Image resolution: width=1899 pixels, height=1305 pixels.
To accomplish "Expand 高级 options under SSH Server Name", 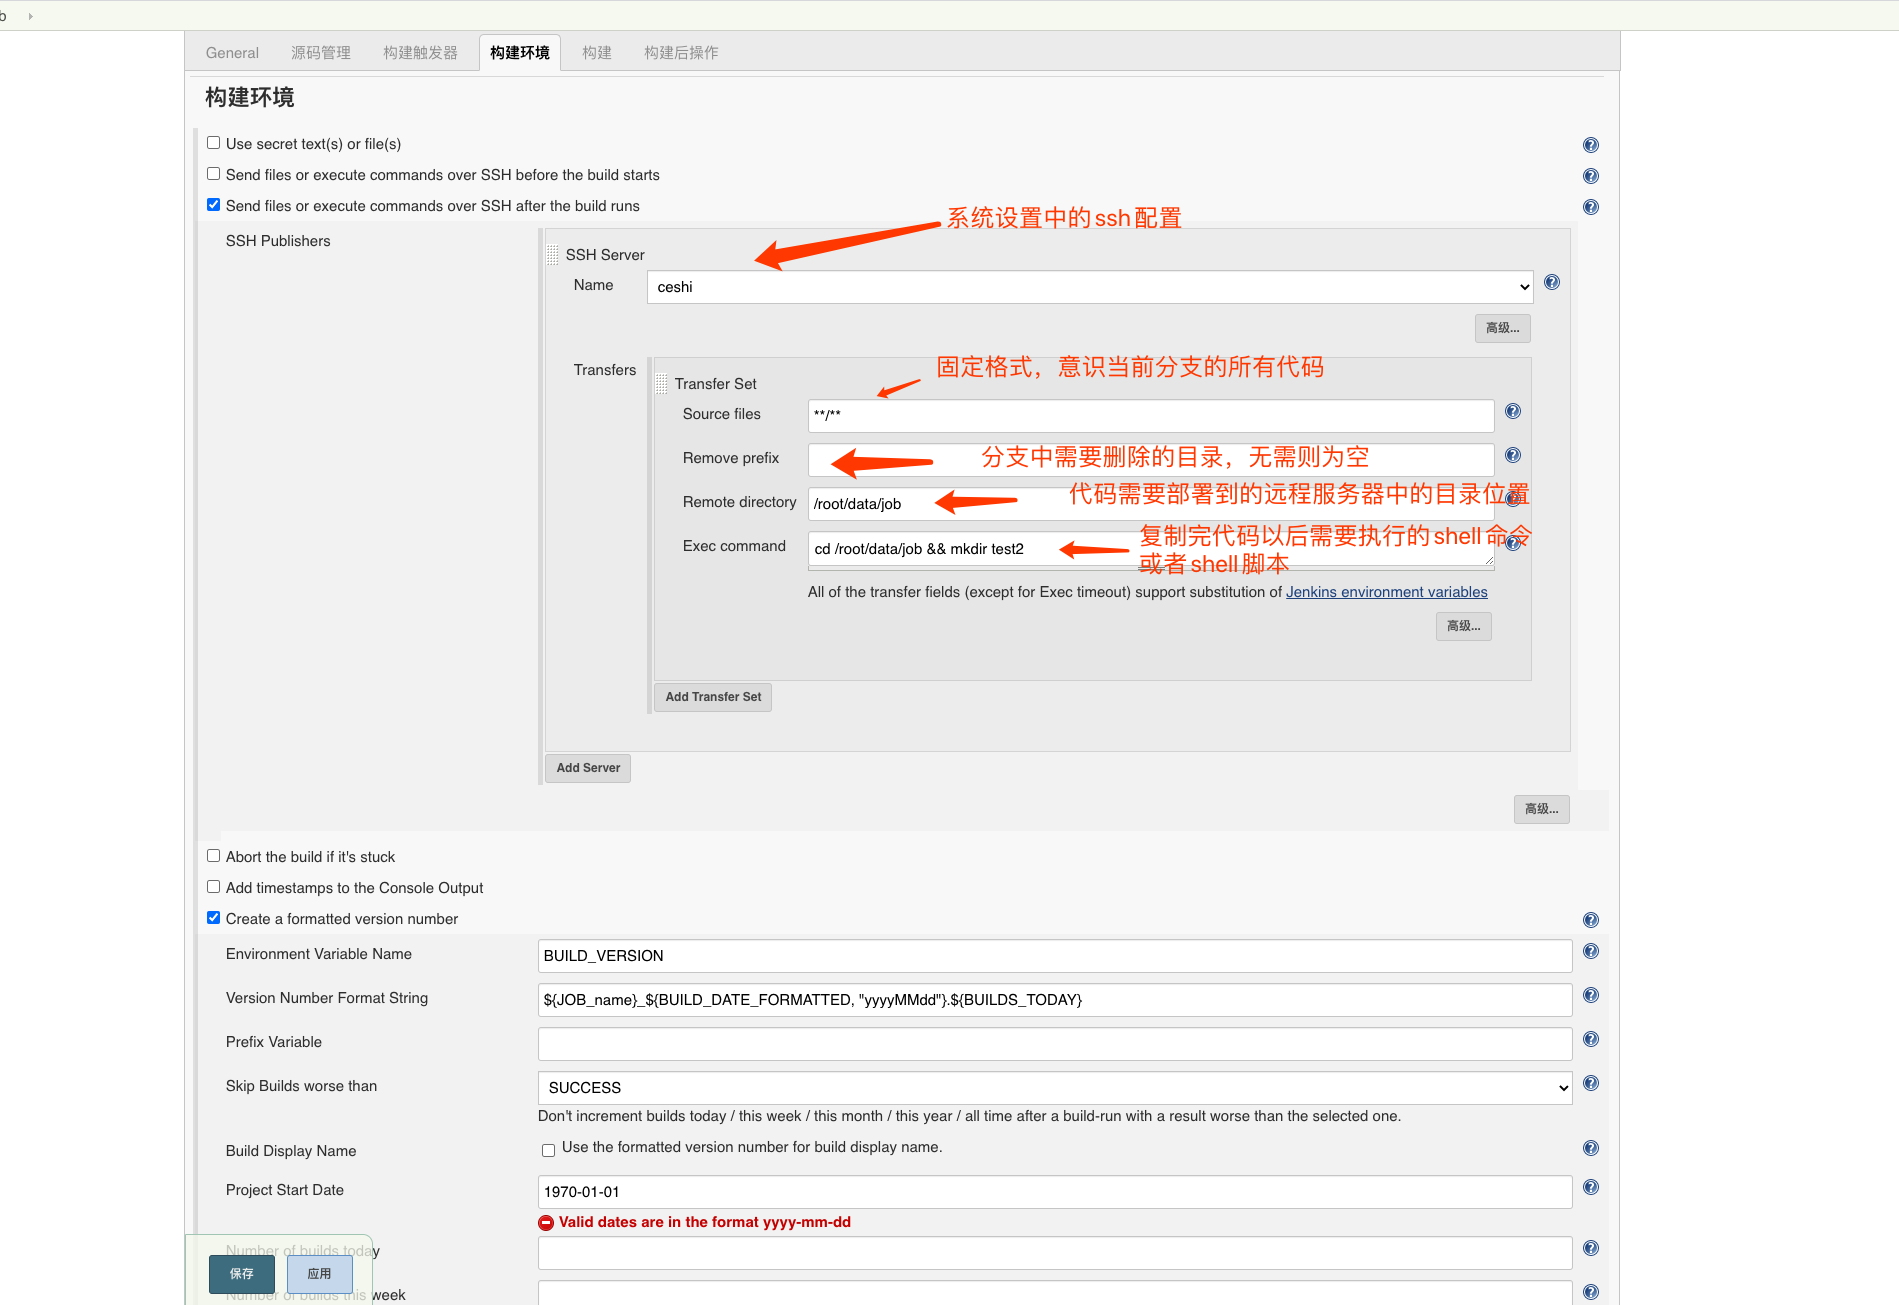I will 1502,328.
